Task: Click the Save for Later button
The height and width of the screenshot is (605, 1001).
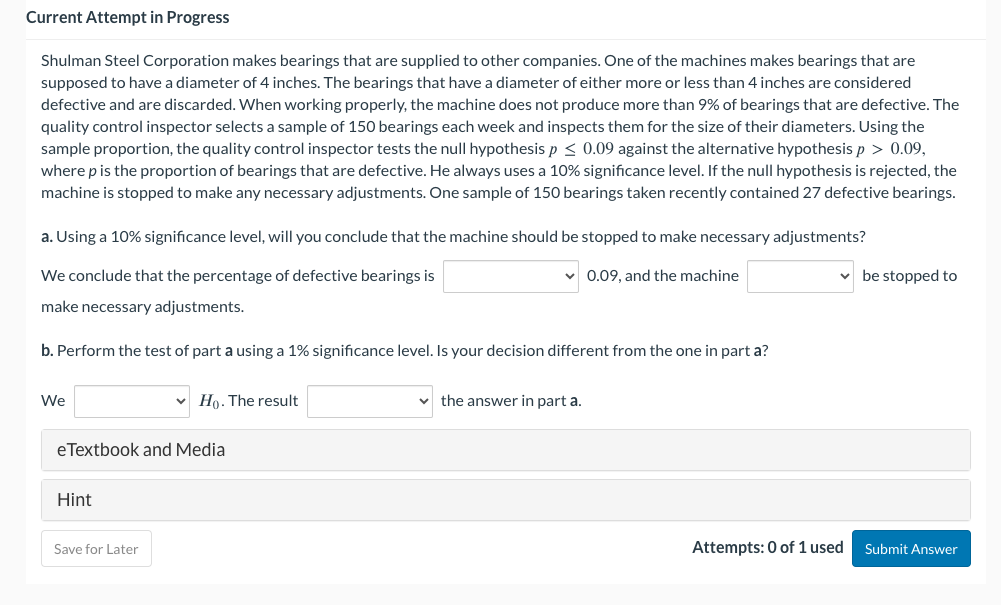Action: coord(96,549)
